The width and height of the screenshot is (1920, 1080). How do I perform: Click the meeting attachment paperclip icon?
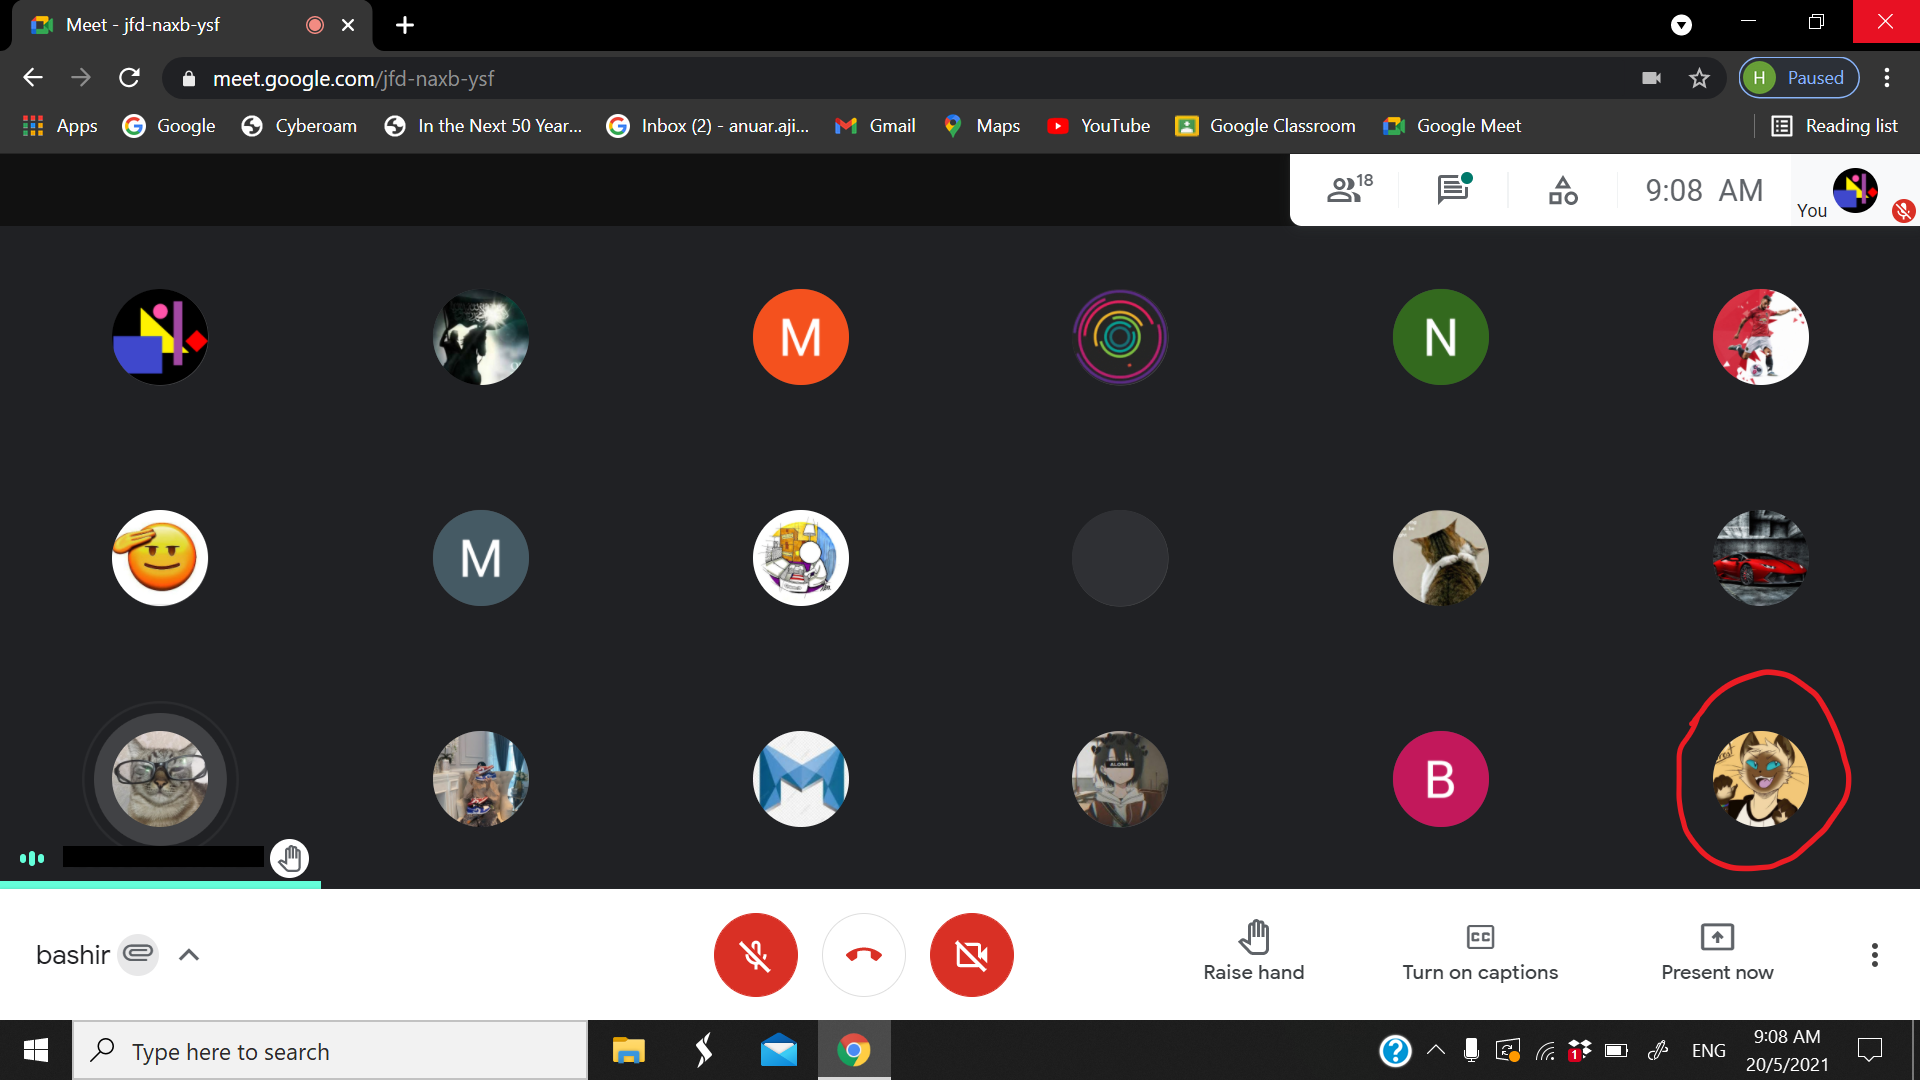[x=138, y=954]
